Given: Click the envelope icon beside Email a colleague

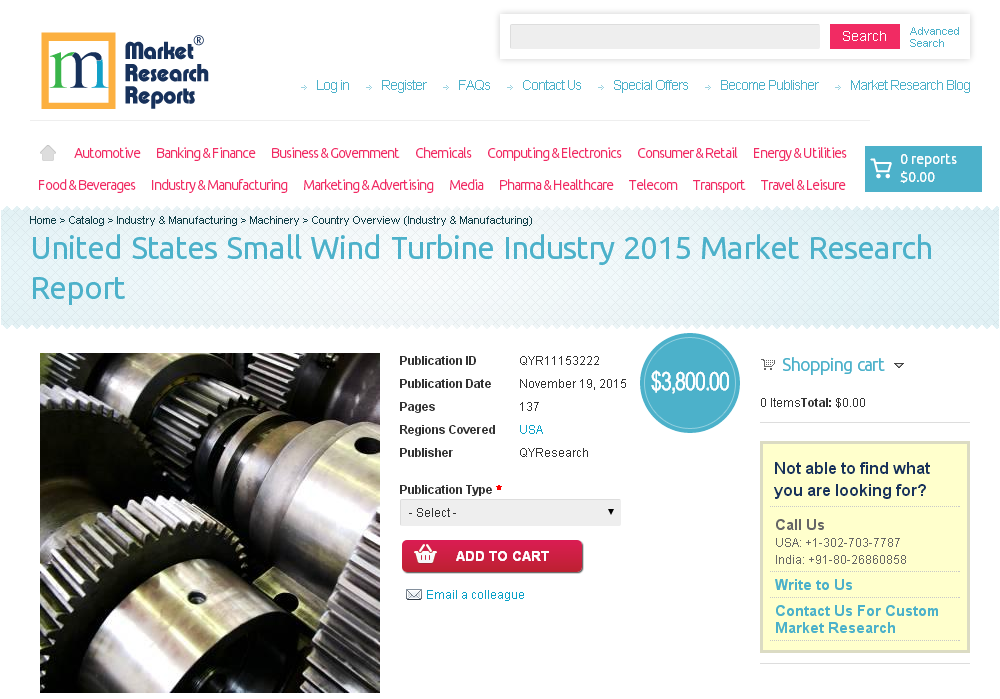Looking at the screenshot, I should pyautogui.click(x=414, y=594).
